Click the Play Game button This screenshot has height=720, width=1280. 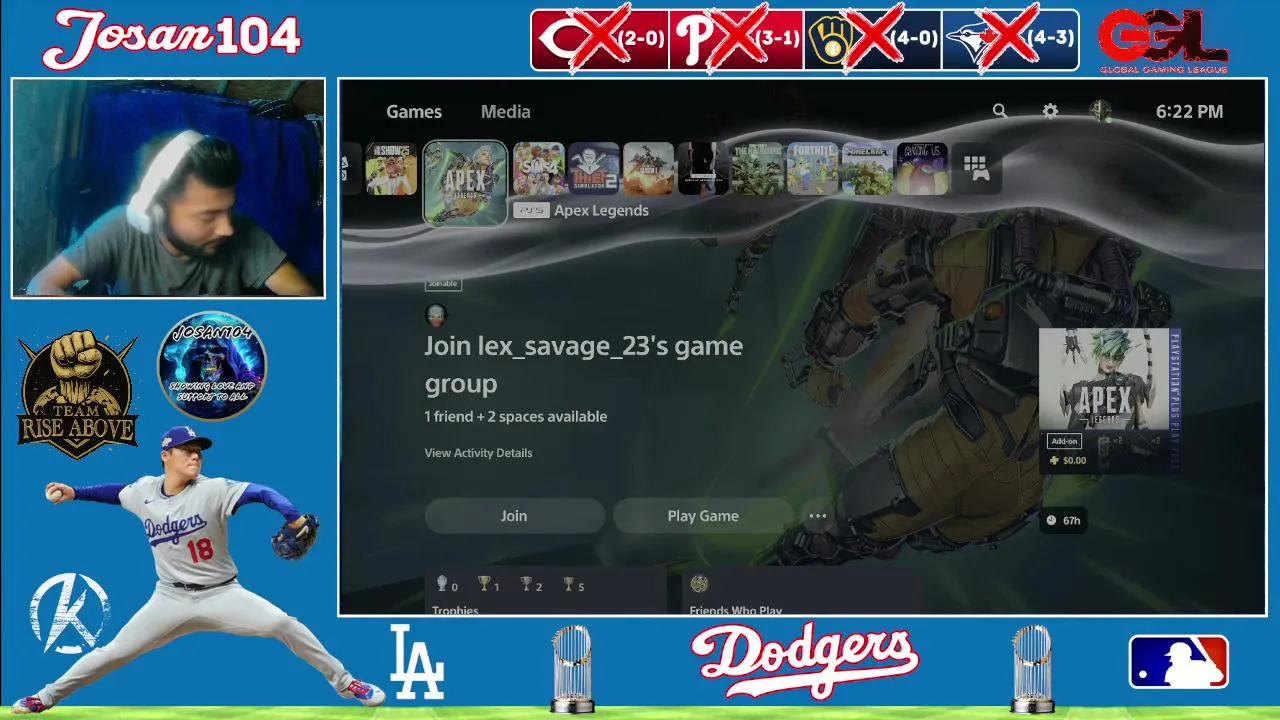703,516
